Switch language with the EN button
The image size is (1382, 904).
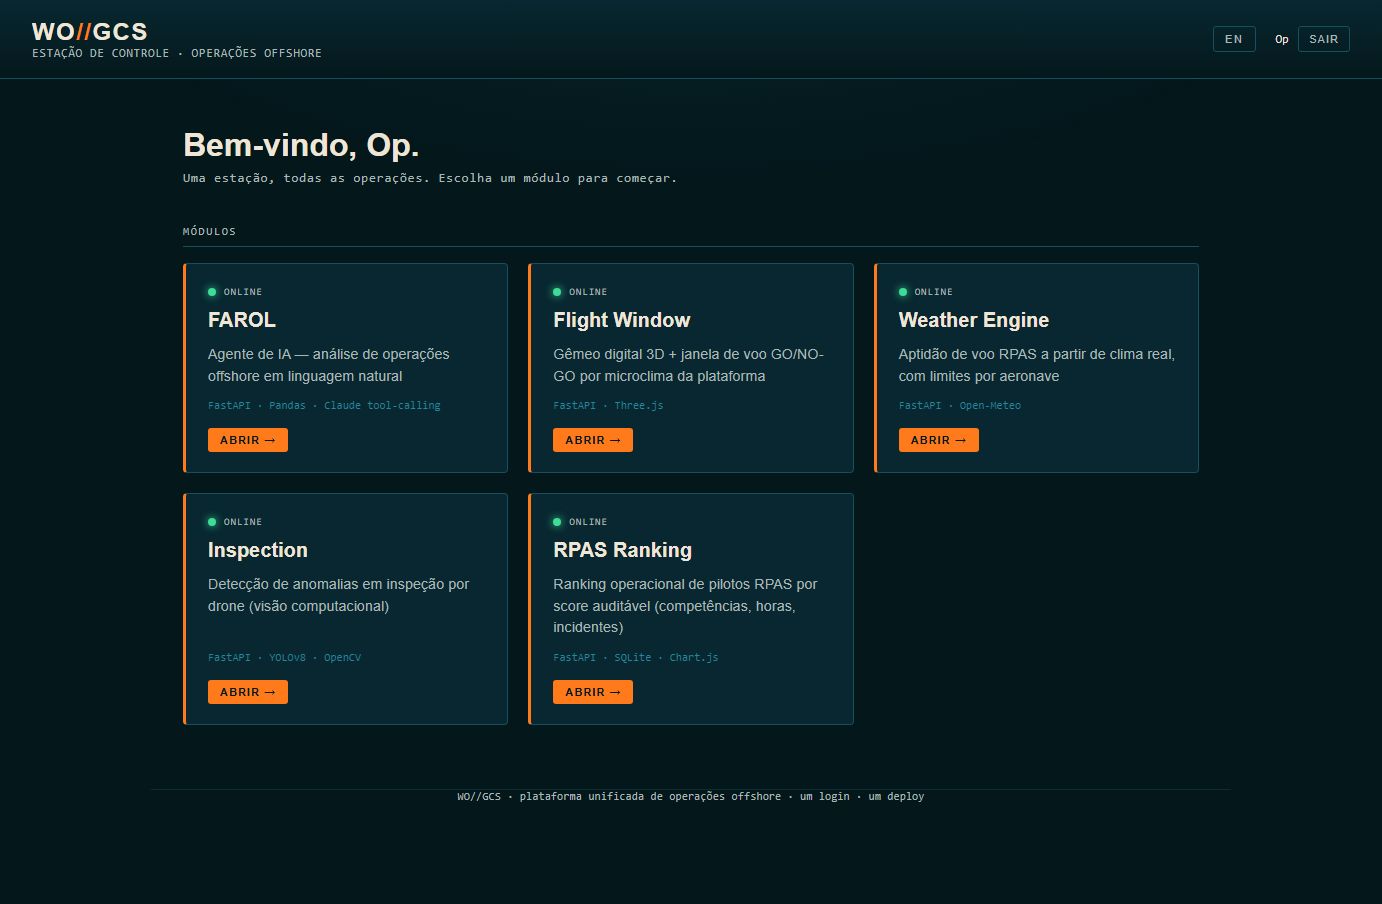(x=1234, y=39)
